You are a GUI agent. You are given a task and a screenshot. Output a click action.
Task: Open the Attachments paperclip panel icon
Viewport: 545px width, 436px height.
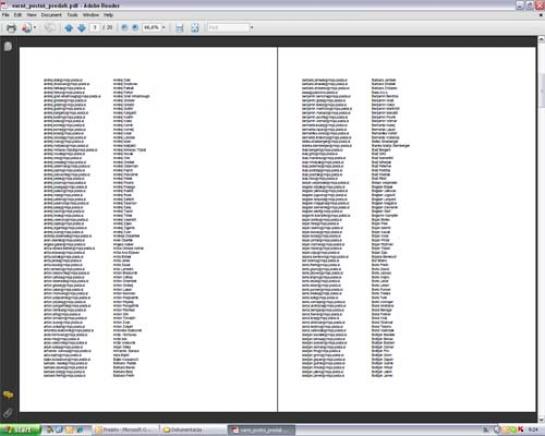(8, 413)
